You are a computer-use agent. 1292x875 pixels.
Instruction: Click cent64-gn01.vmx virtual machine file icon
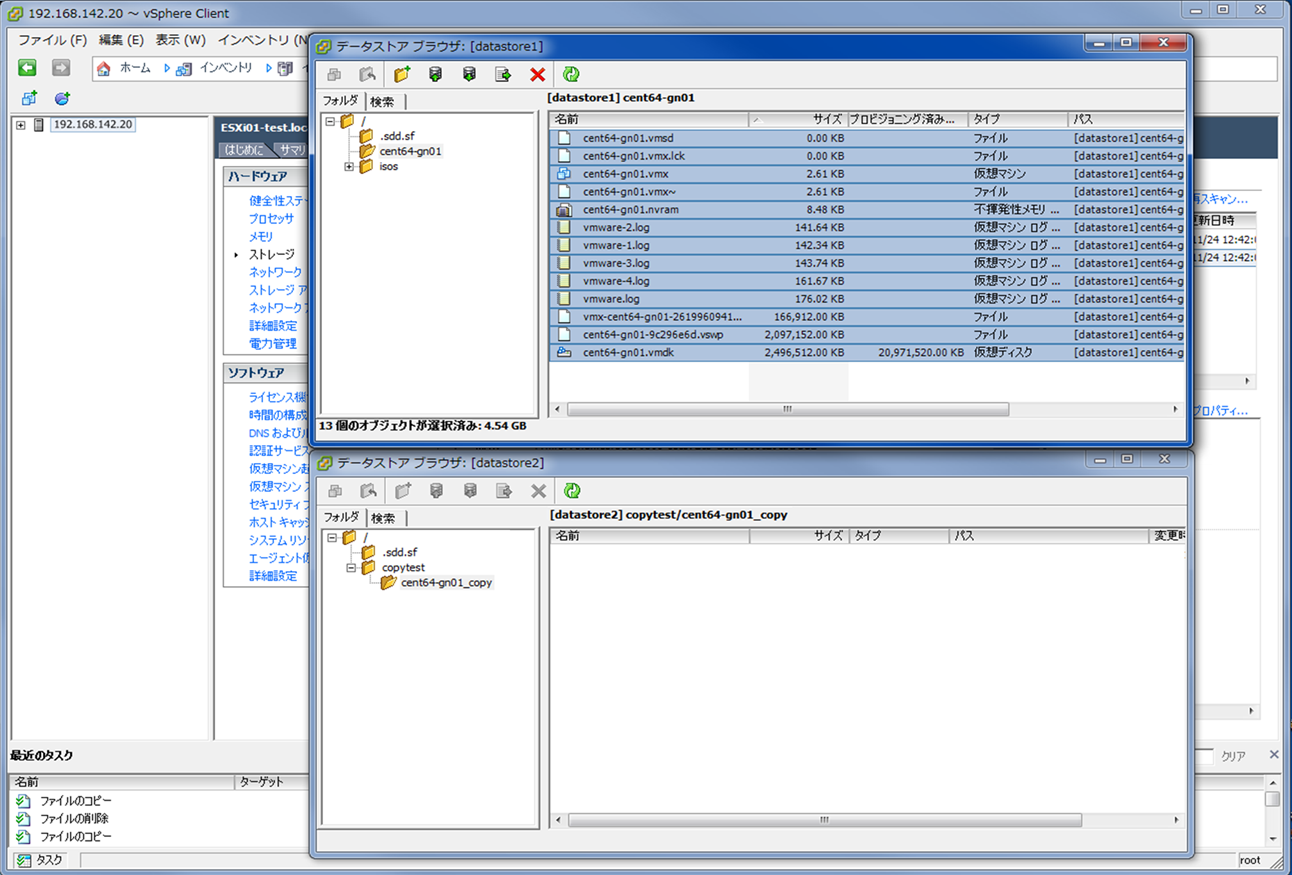tap(564, 174)
